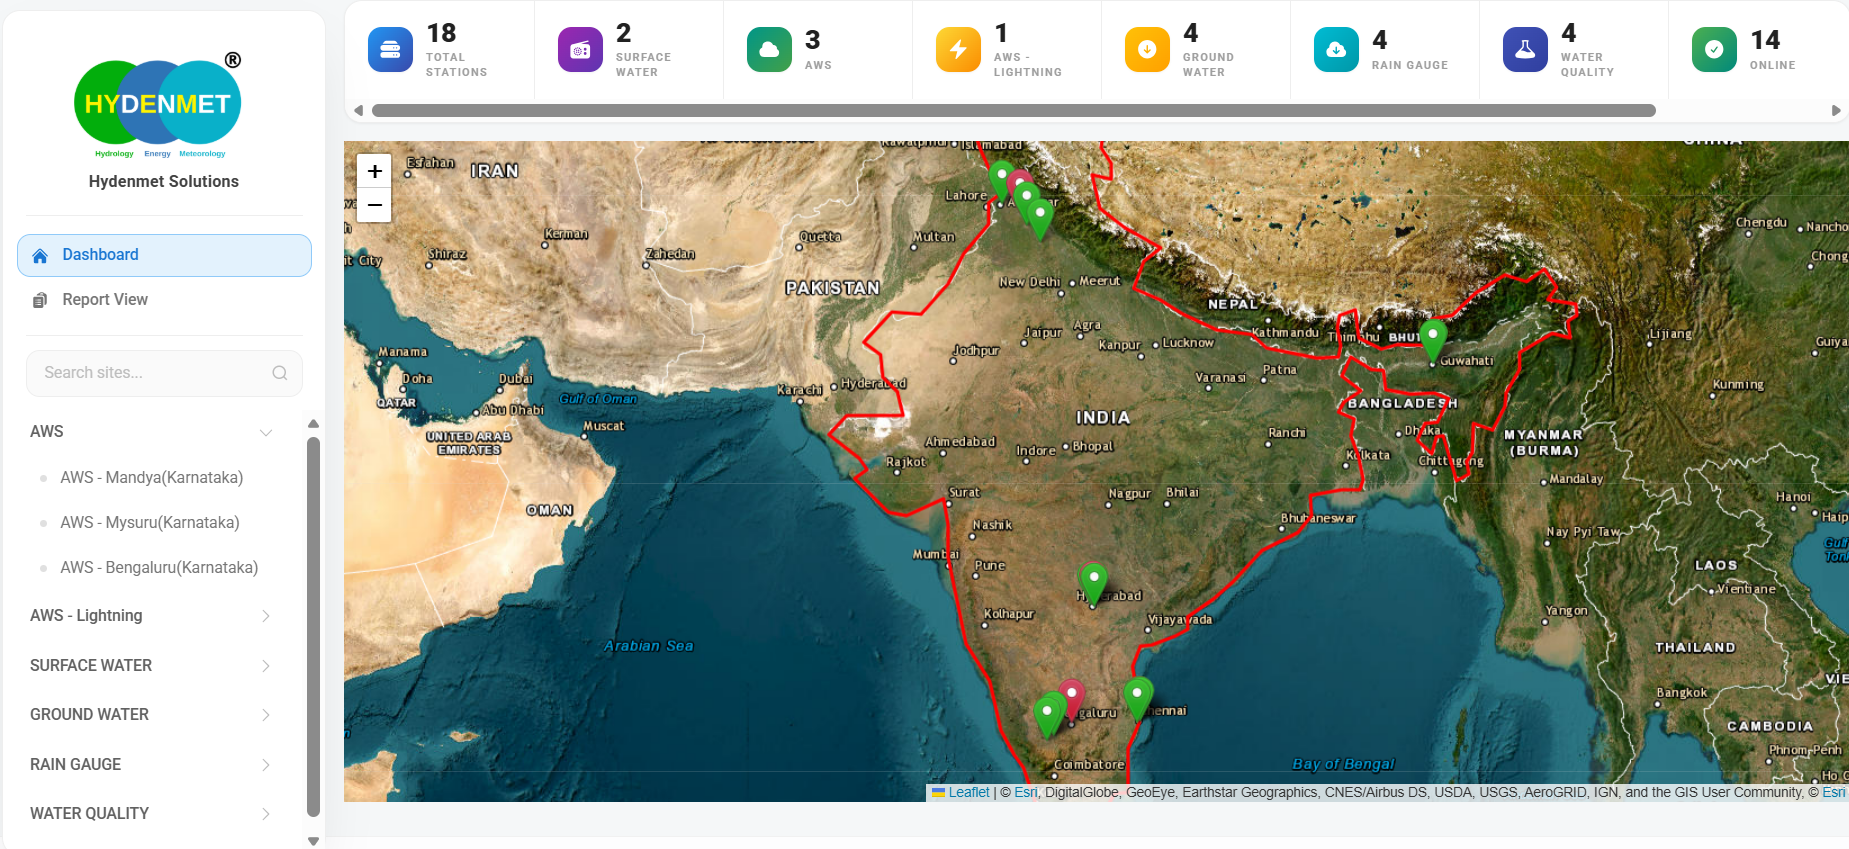
Task: Expand the SURFACE WATER category
Action: 266,666
